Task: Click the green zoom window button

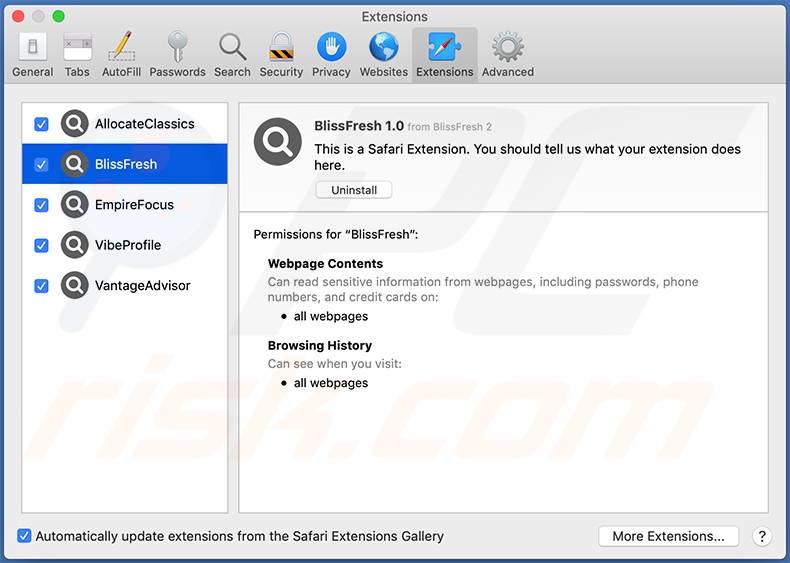Action: click(x=58, y=16)
